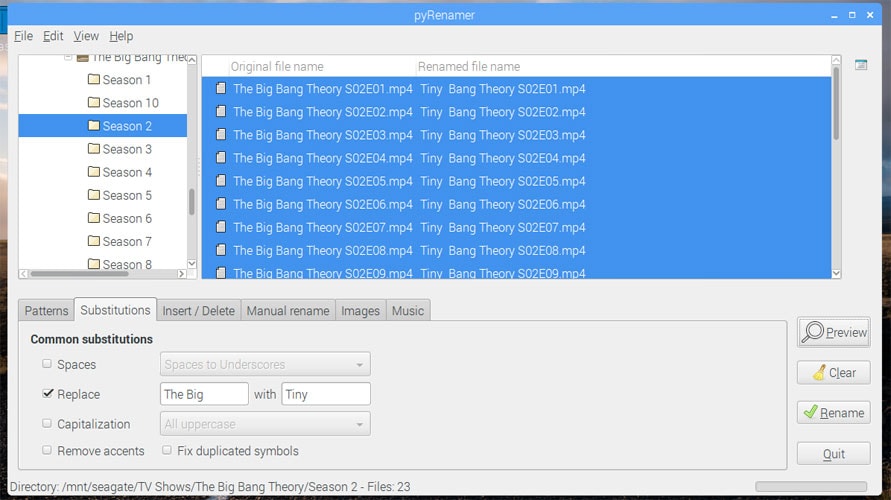
Task: Switch to the Music tab
Action: click(x=407, y=311)
